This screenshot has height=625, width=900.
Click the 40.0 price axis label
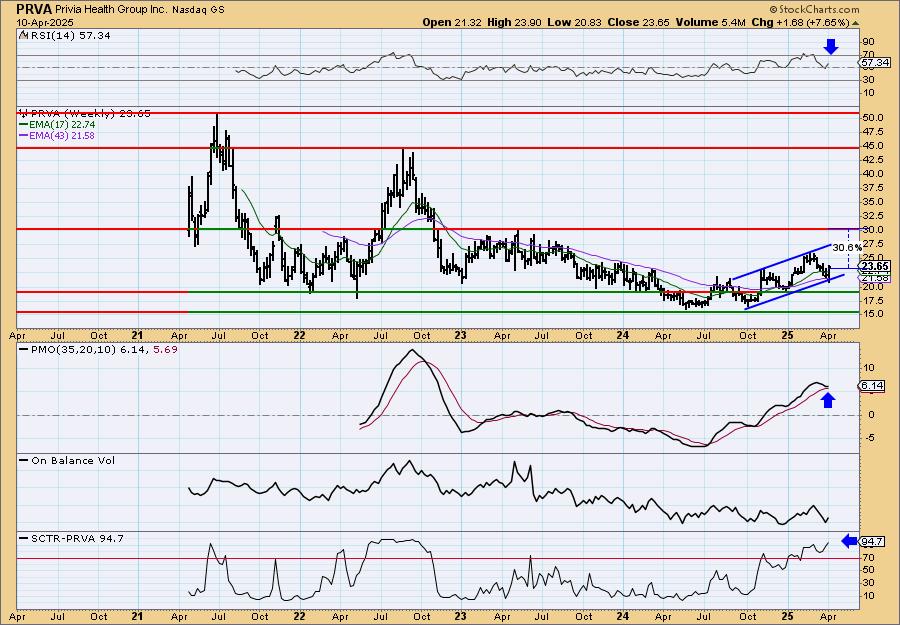pyautogui.click(x=872, y=174)
